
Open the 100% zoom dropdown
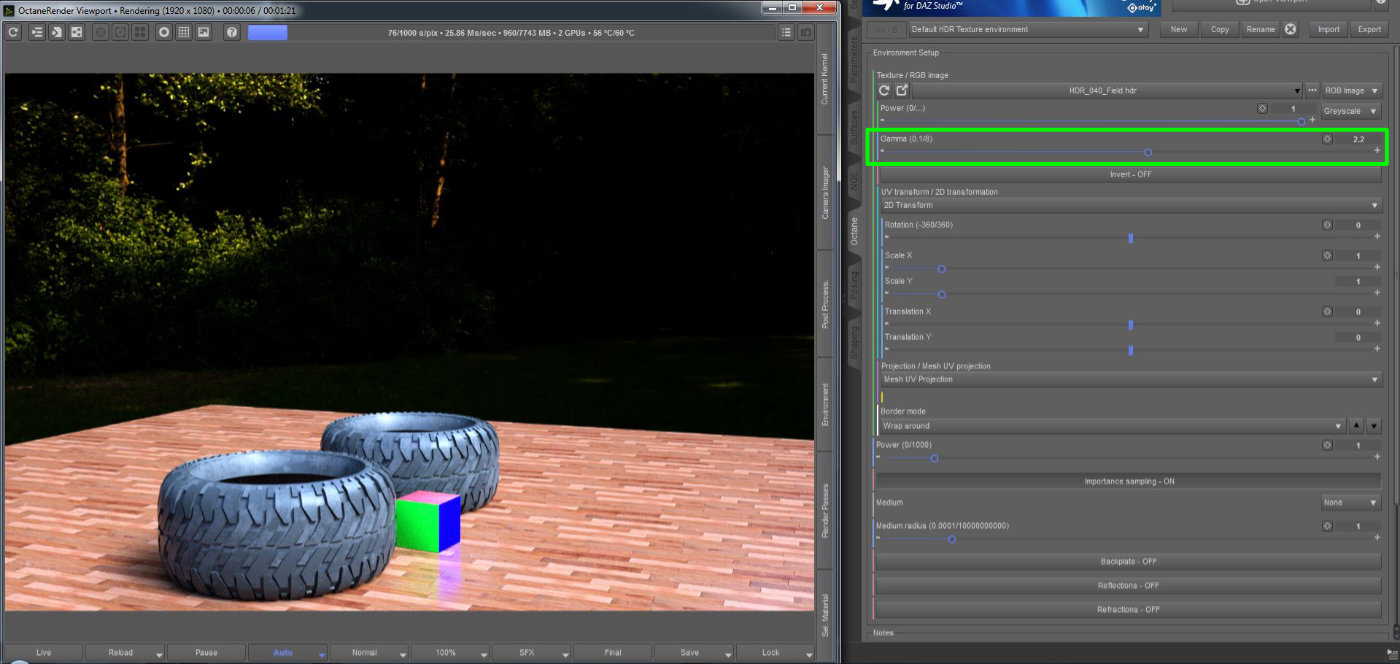pos(450,652)
